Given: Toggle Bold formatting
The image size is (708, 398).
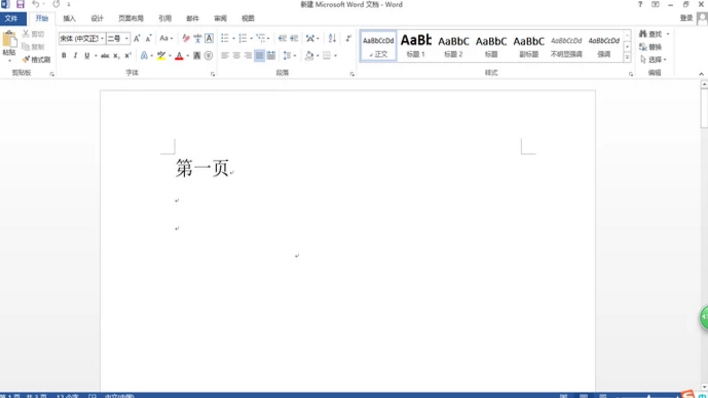Looking at the screenshot, I should [64, 56].
